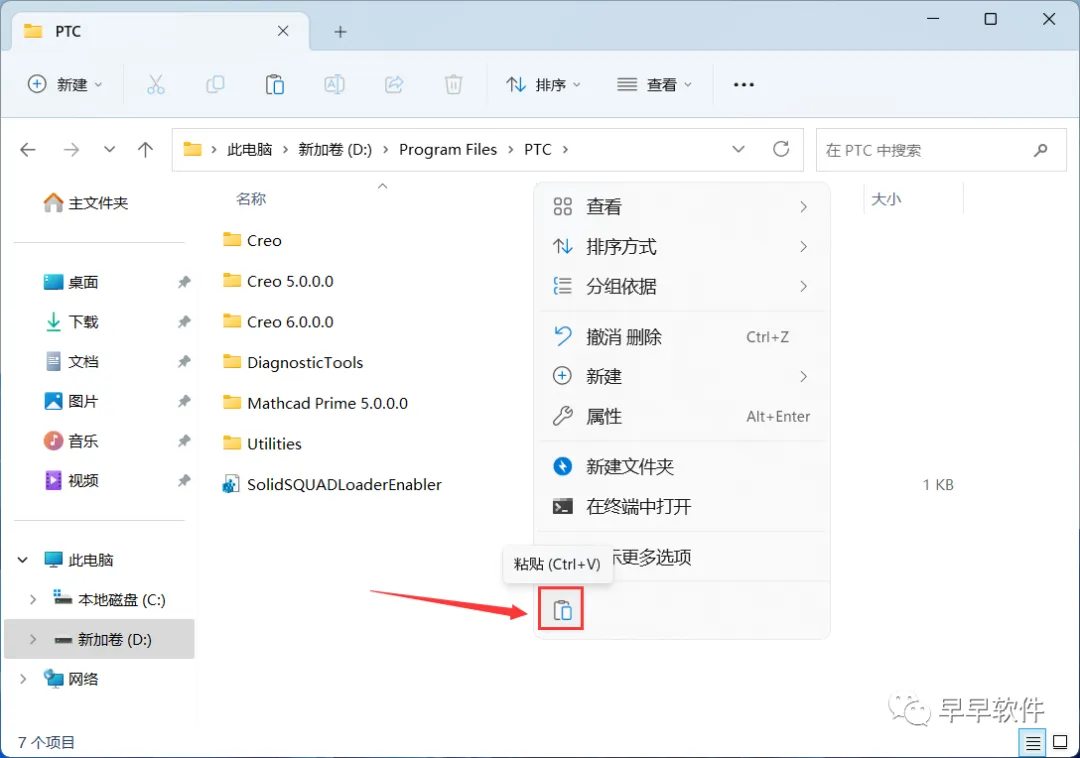1080x758 pixels.
Task: Open the 排序 sort dropdown in toolbar
Action: point(543,85)
